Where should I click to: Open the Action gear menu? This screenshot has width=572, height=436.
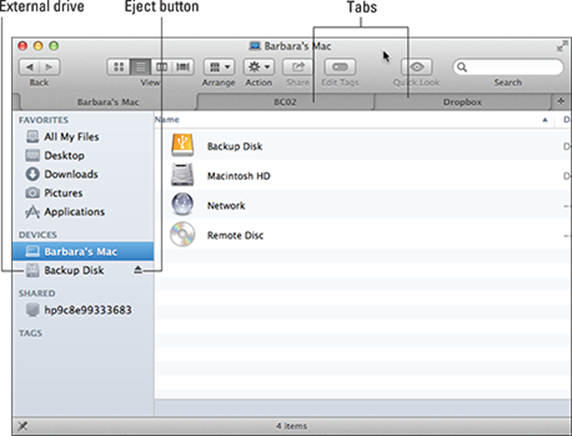[259, 67]
